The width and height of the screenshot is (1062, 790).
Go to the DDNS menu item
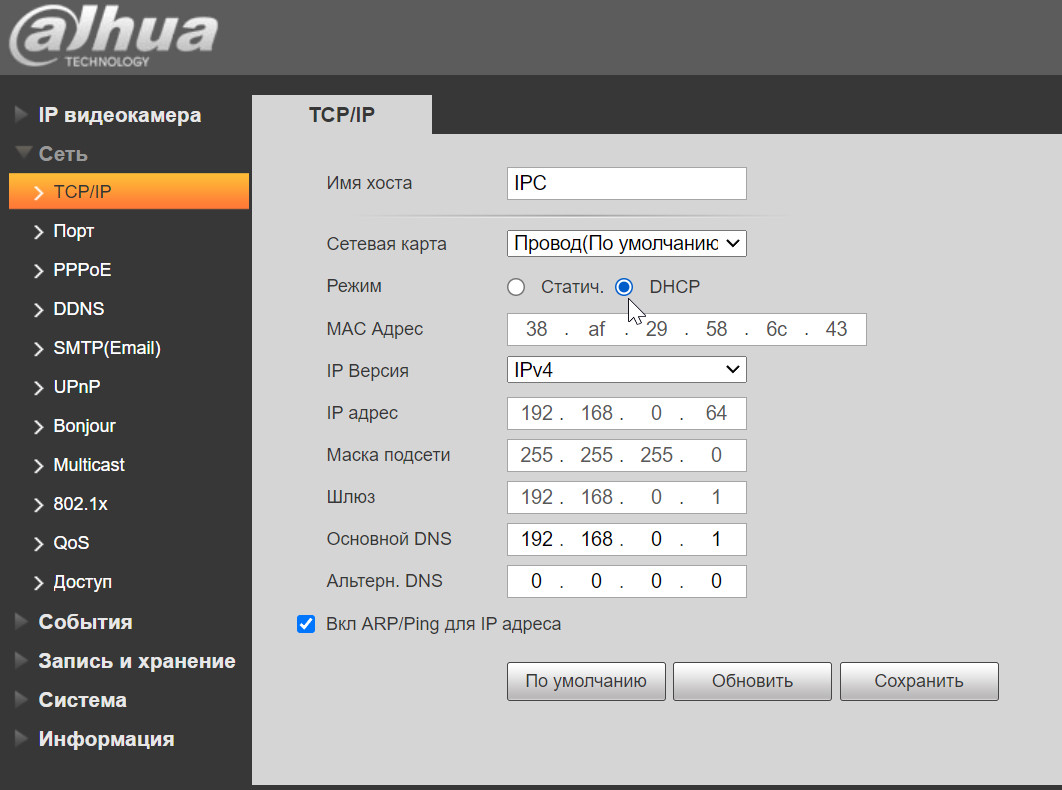(78, 309)
